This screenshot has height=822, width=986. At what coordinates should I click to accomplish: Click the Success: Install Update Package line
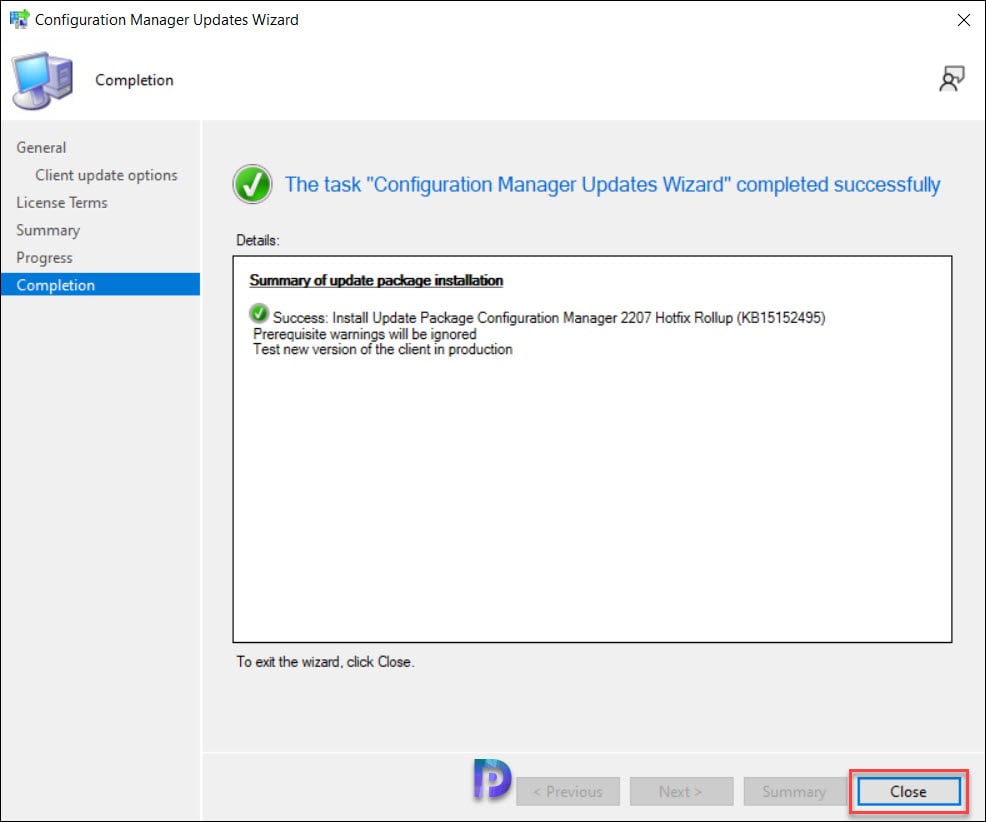click(548, 318)
